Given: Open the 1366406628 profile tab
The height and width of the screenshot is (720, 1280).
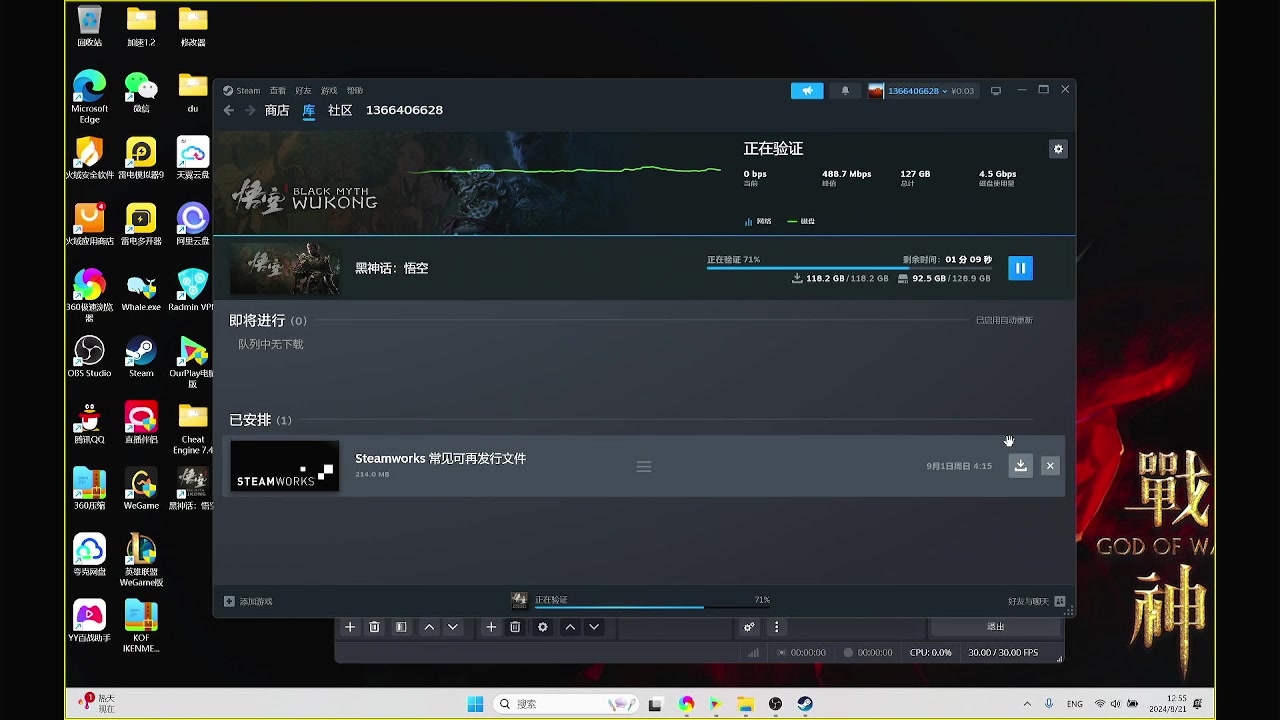Looking at the screenshot, I should click(404, 110).
